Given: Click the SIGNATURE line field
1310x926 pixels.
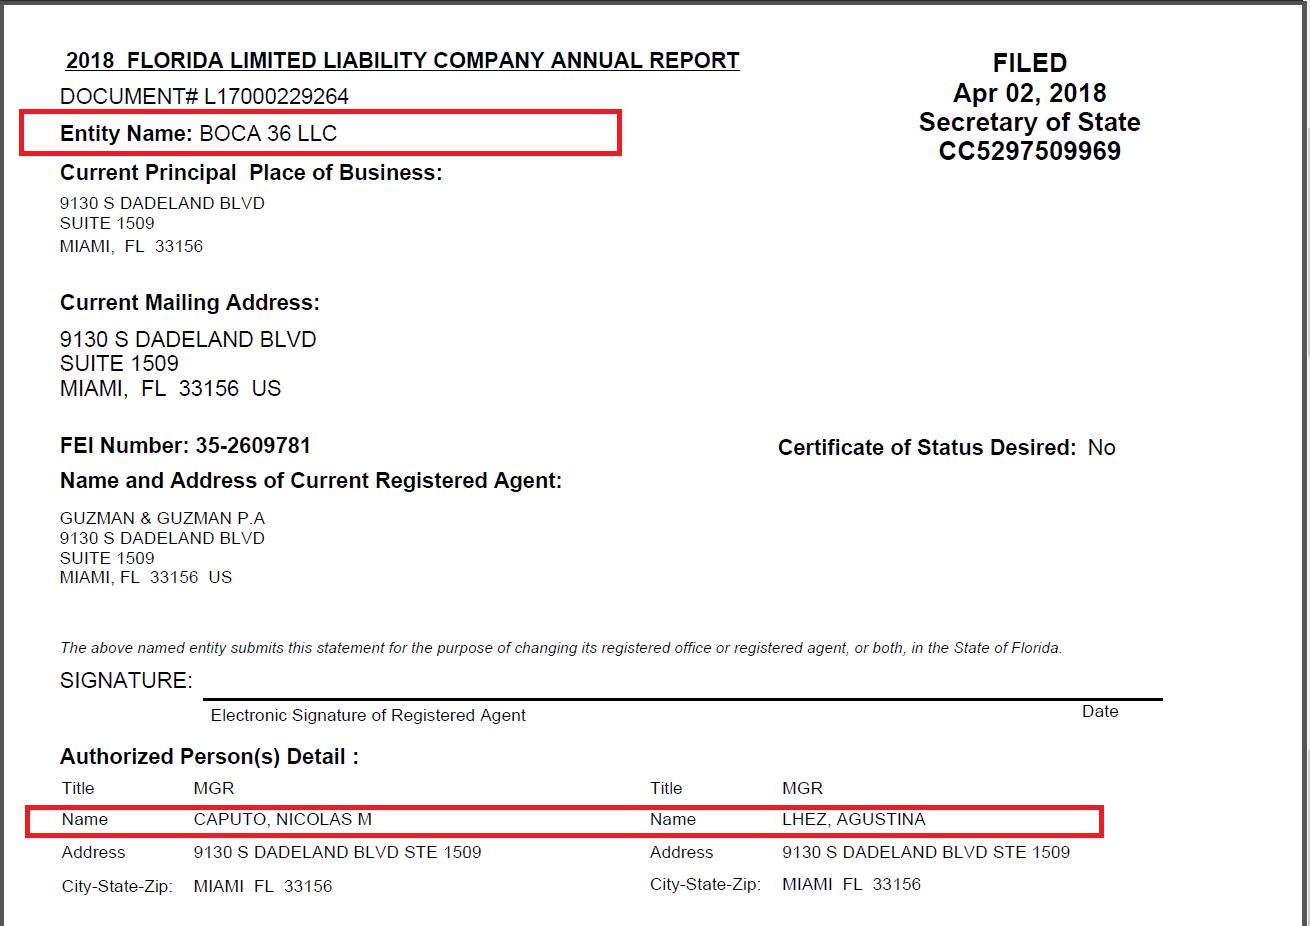Looking at the screenshot, I should 680,685.
